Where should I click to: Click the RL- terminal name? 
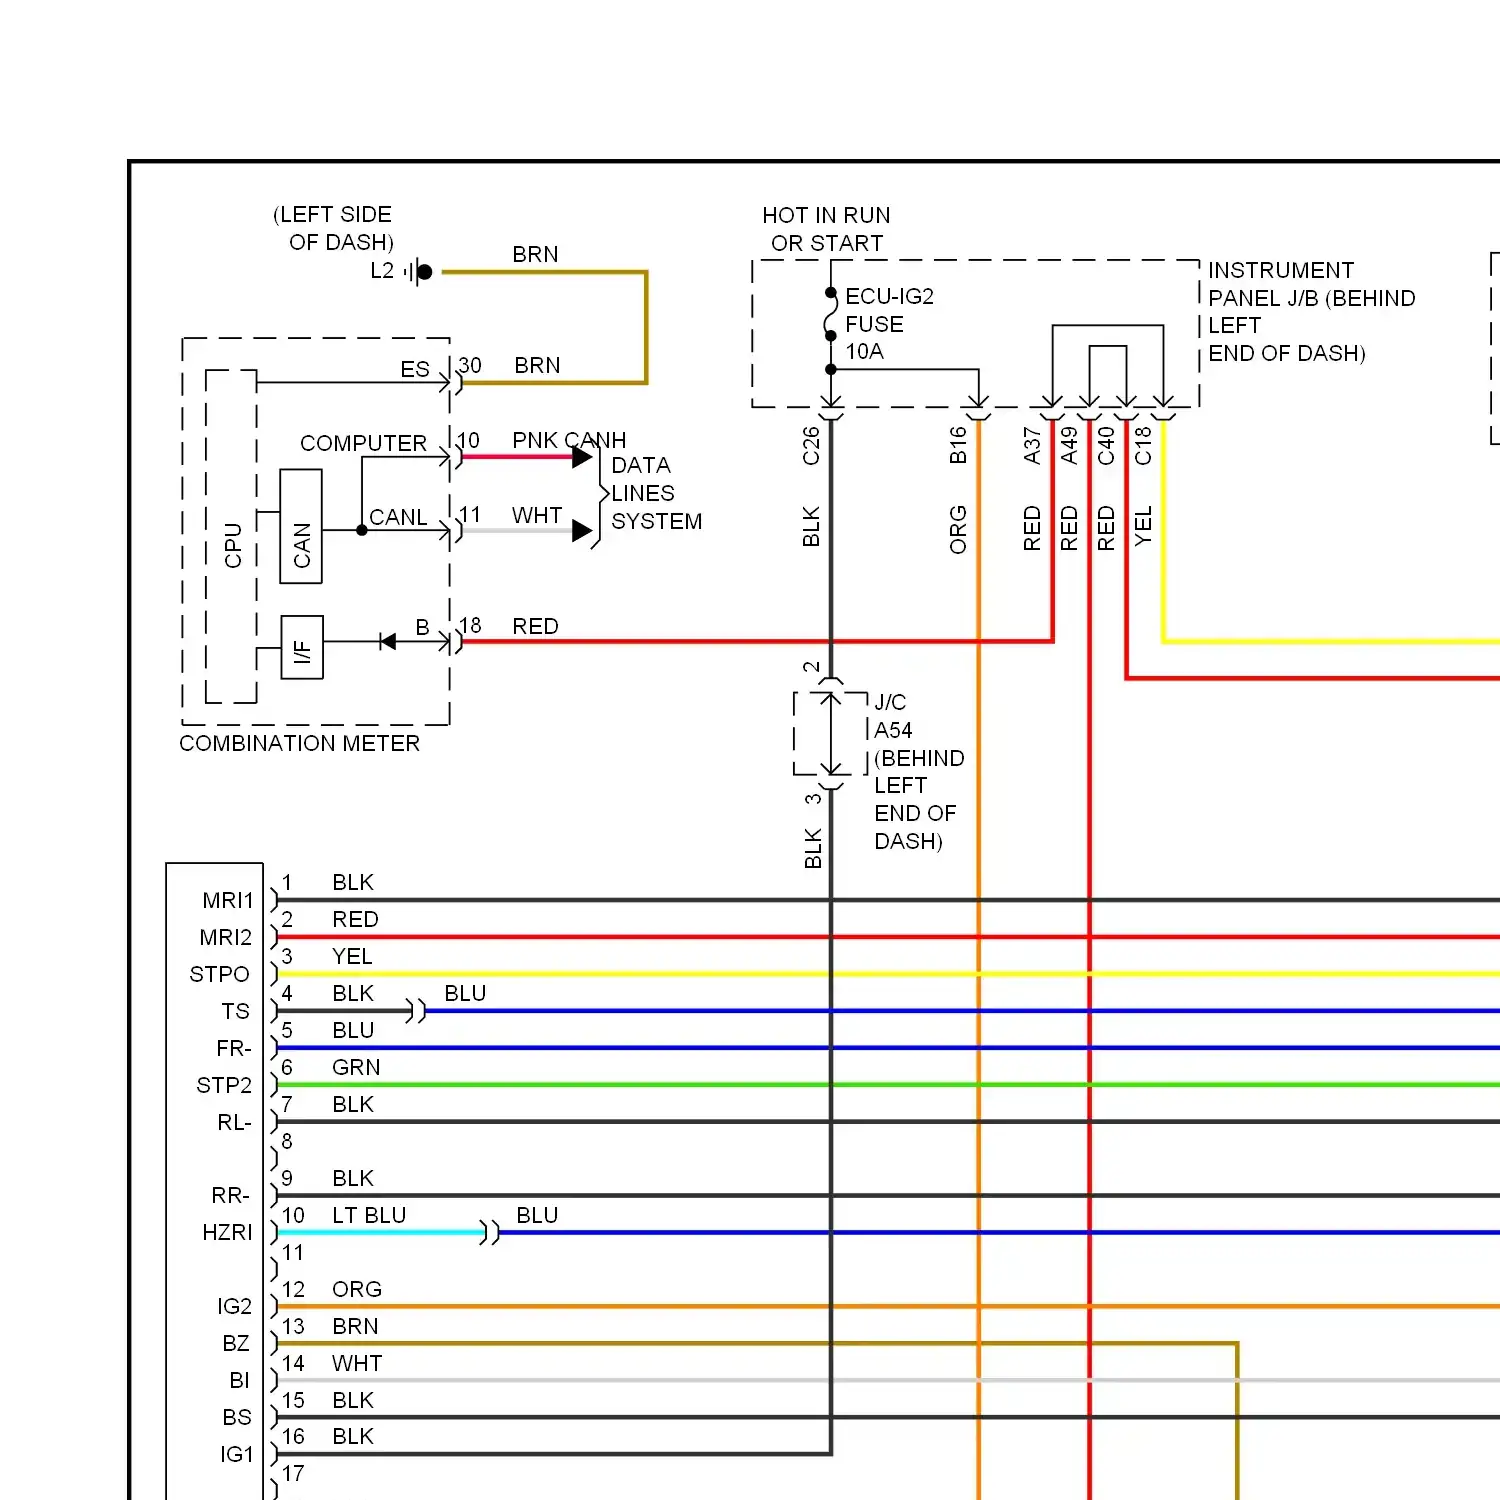click(x=235, y=1122)
